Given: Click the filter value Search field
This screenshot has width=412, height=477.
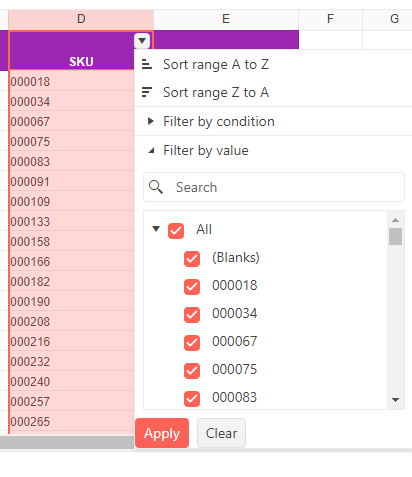Looking at the screenshot, I should 274,187.
